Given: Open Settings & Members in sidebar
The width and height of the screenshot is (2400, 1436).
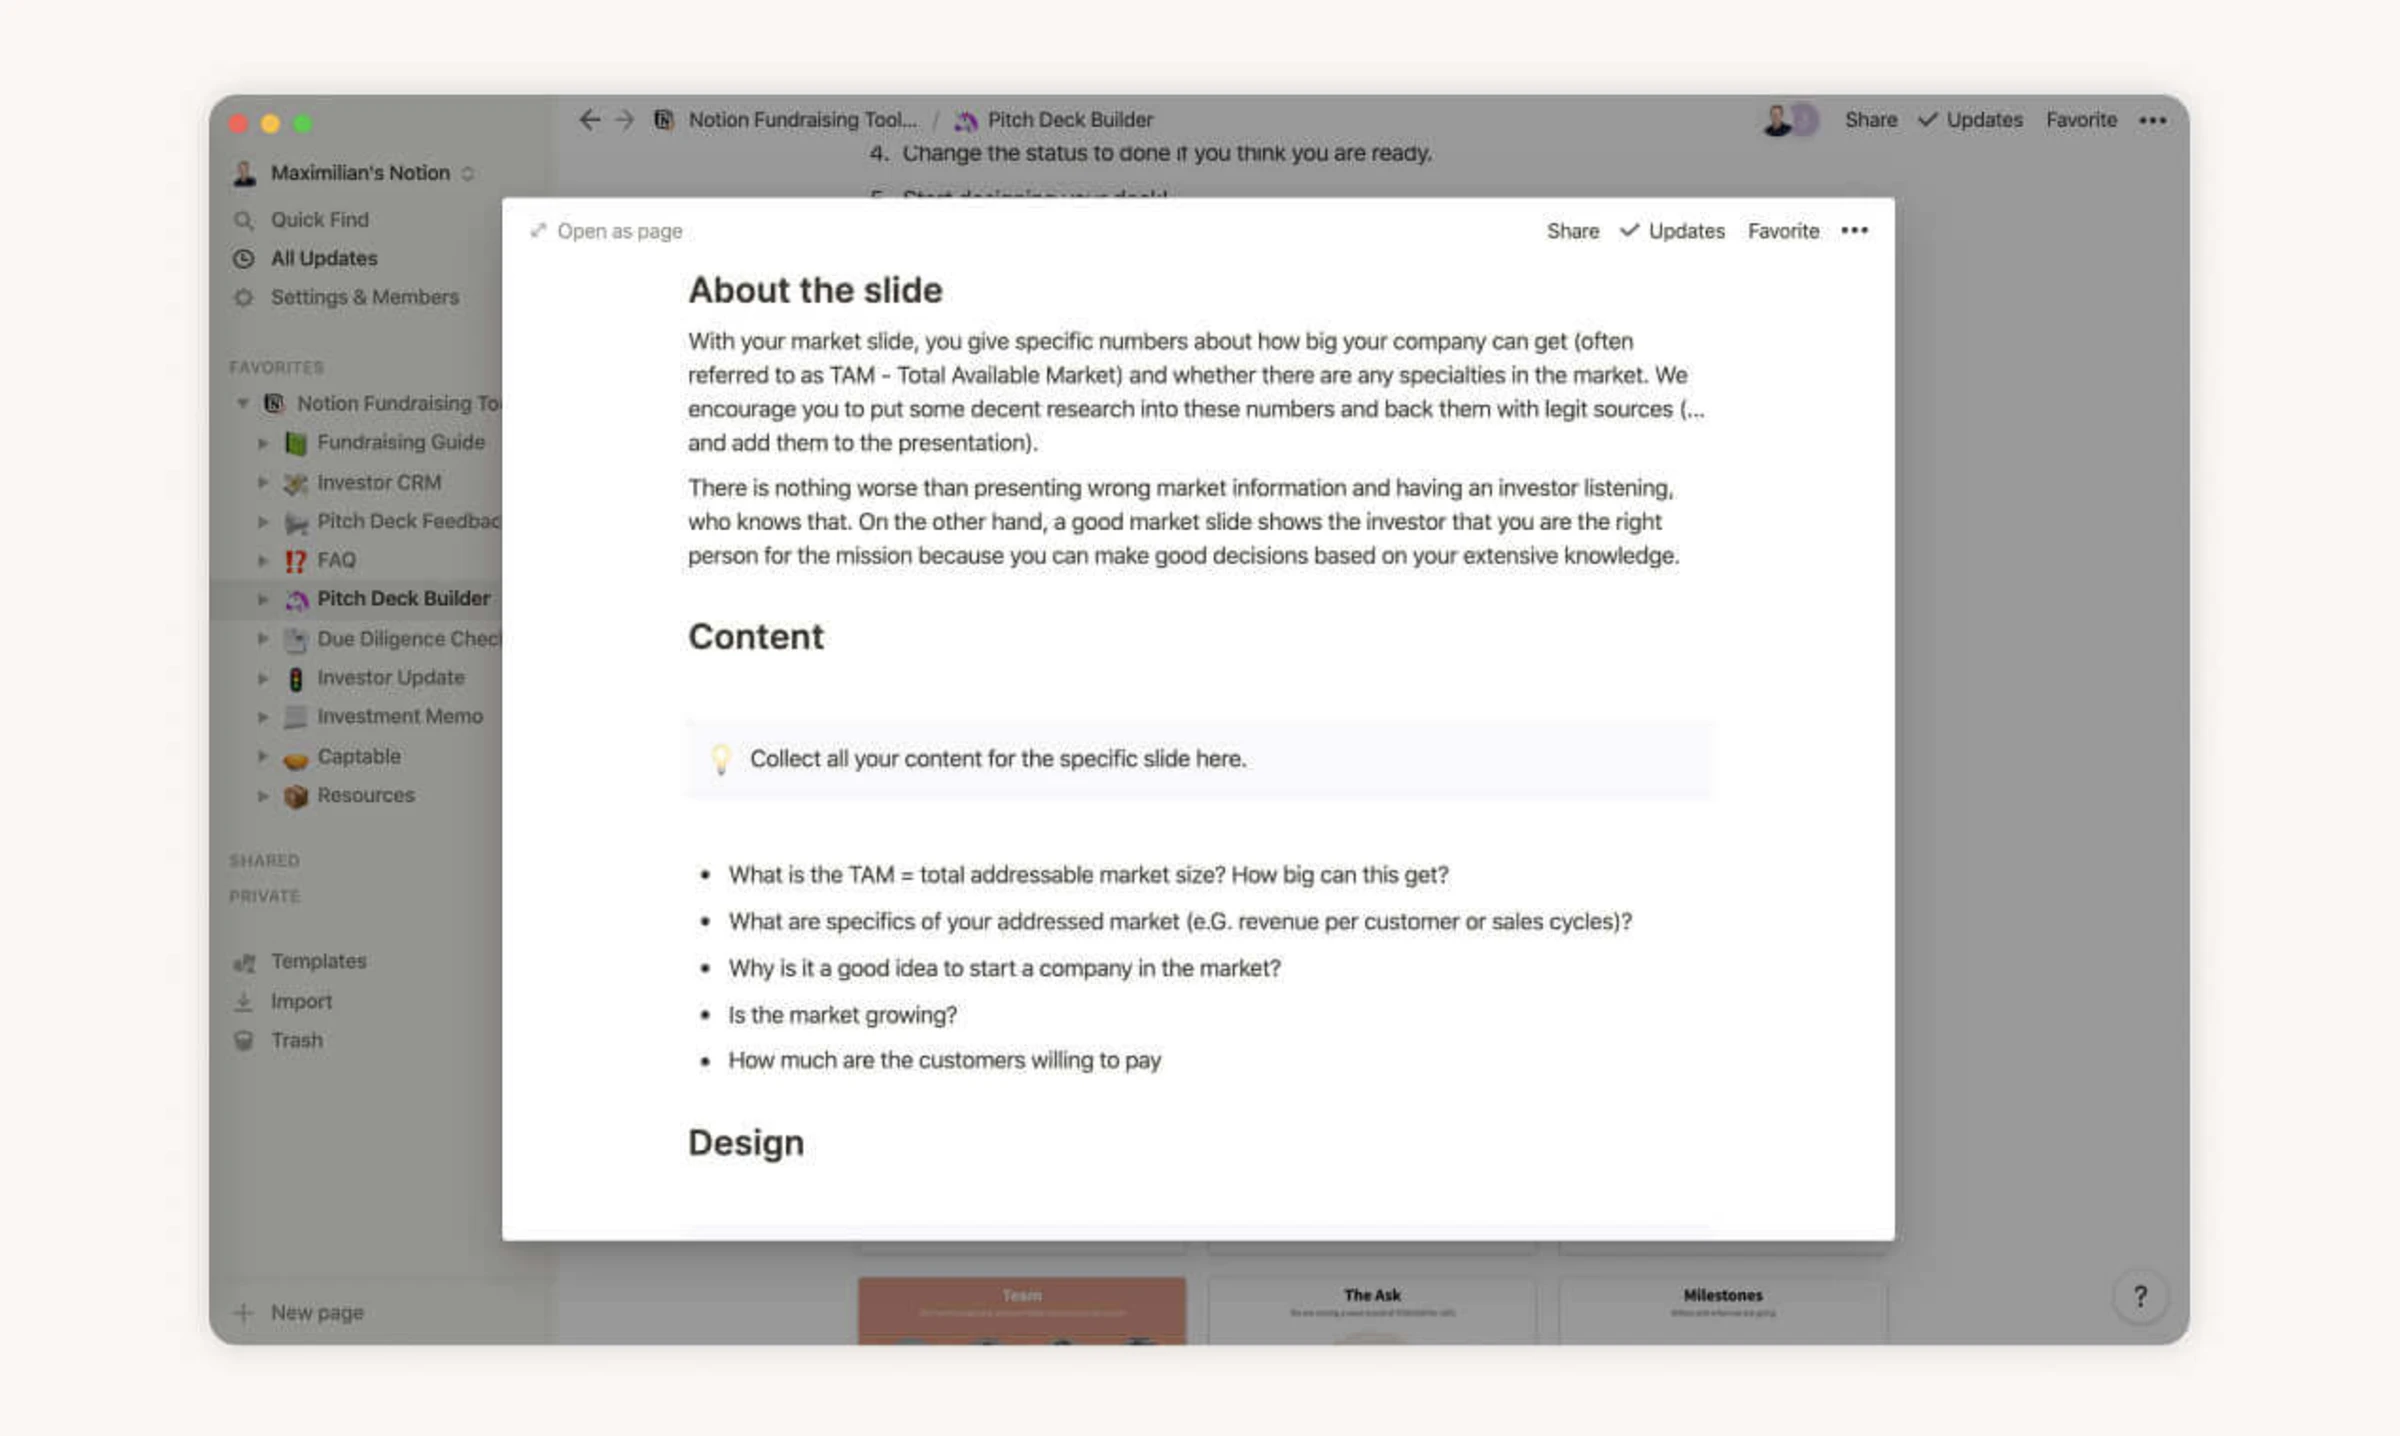Looking at the screenshot, I should (364, 297).
